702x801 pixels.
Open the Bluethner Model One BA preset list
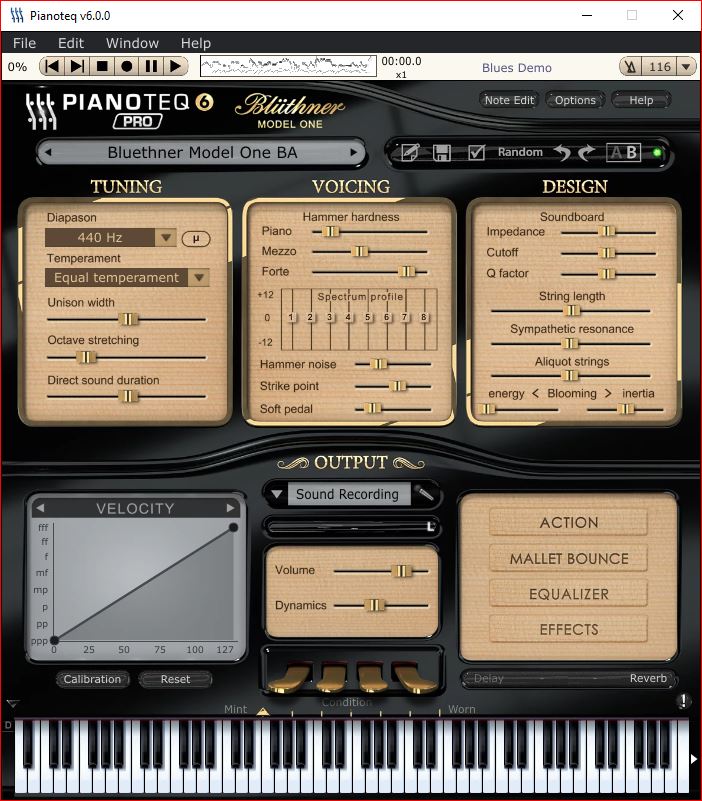(x=202, y=152)
